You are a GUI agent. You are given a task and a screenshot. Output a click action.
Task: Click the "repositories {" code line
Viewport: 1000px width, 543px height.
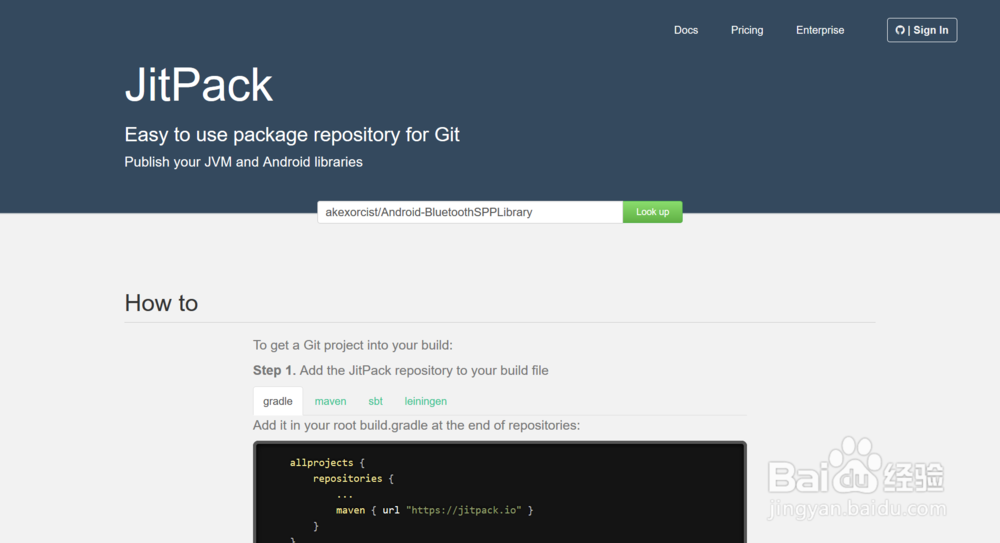353,479
